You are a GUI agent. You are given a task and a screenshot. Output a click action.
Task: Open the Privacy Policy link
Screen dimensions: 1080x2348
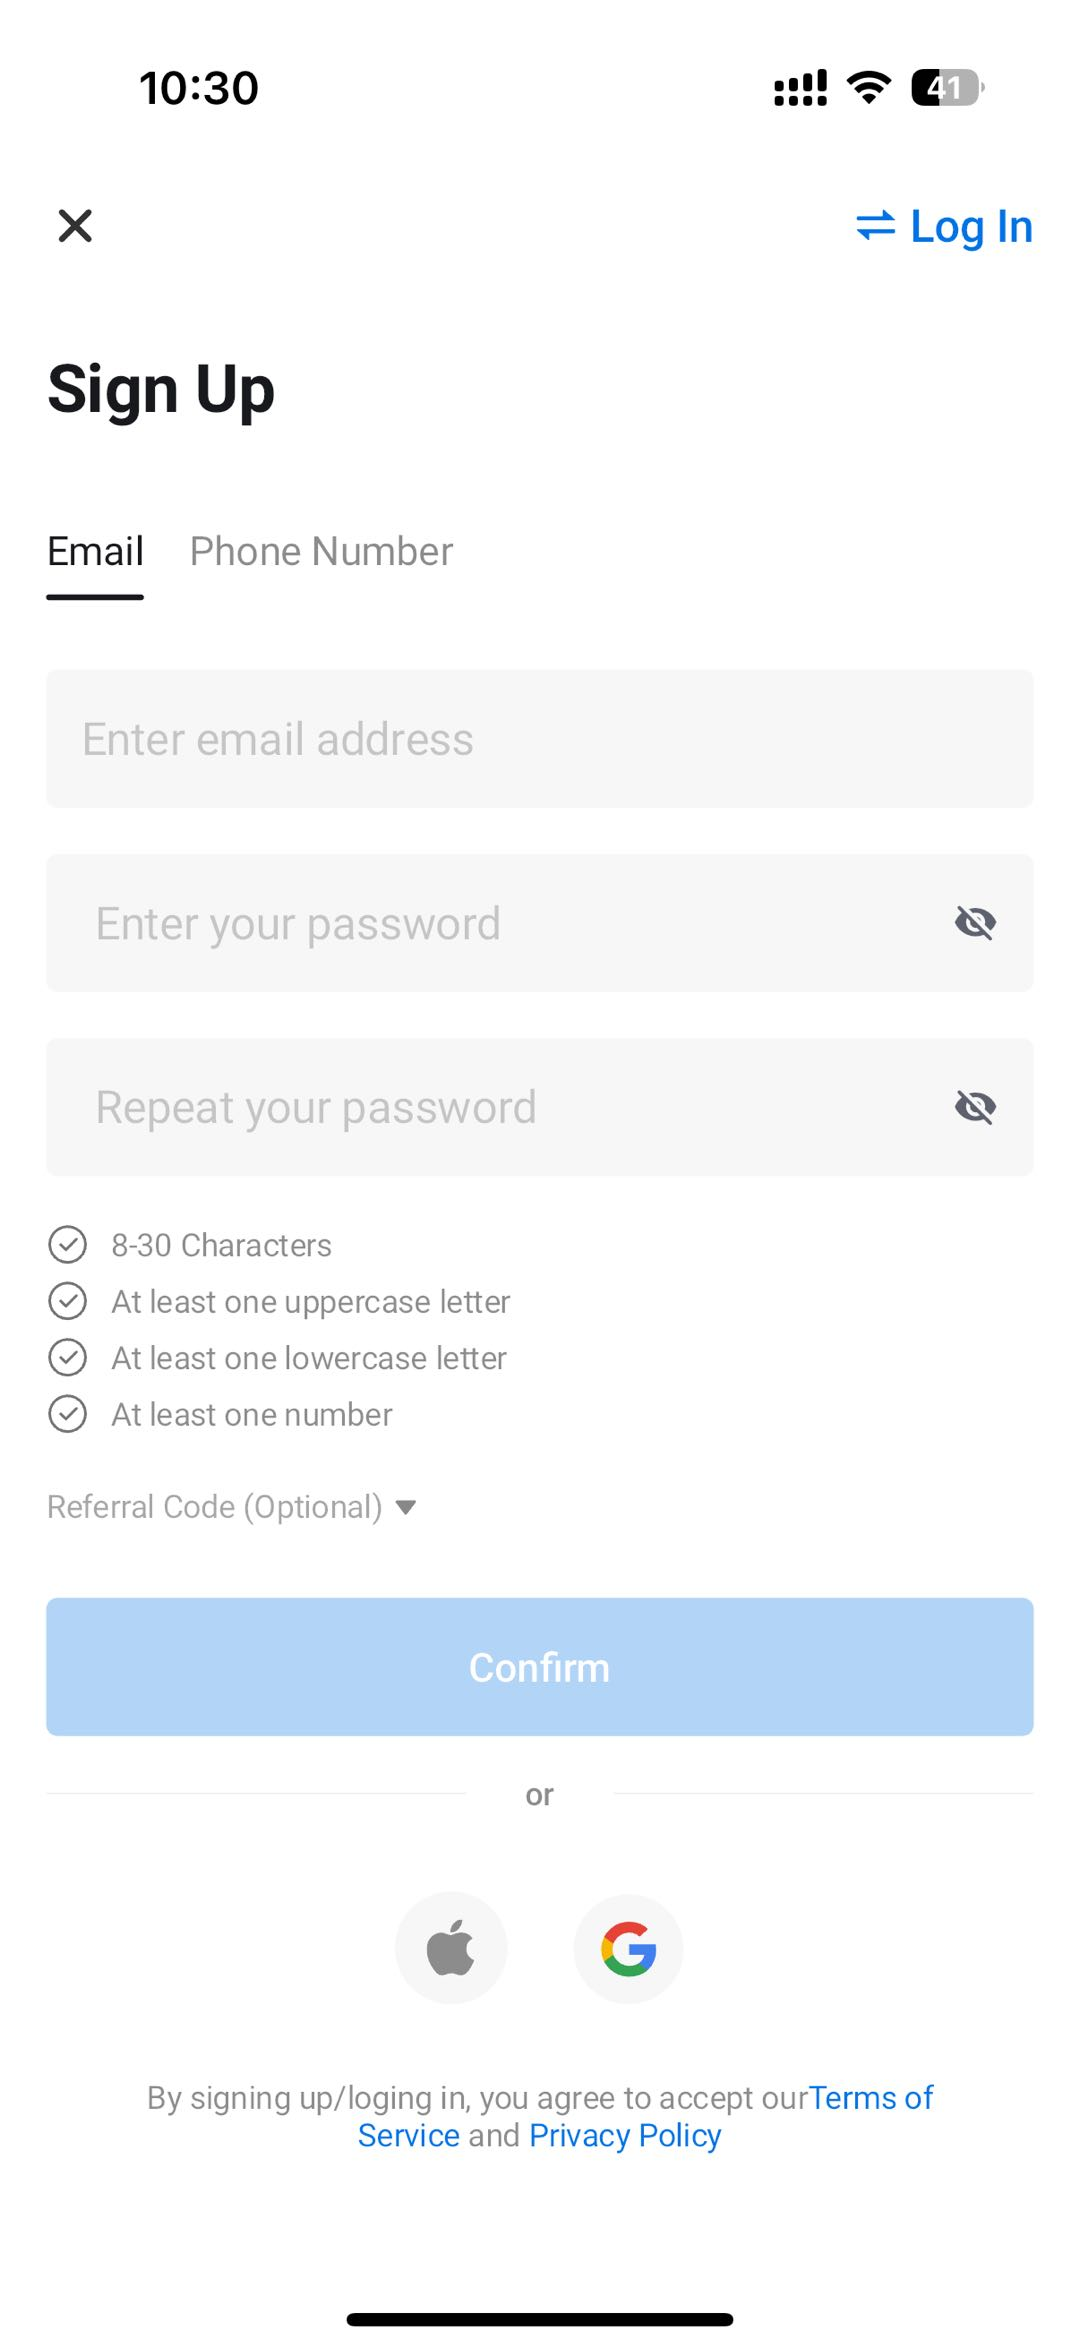click(x=625, y=2136)
